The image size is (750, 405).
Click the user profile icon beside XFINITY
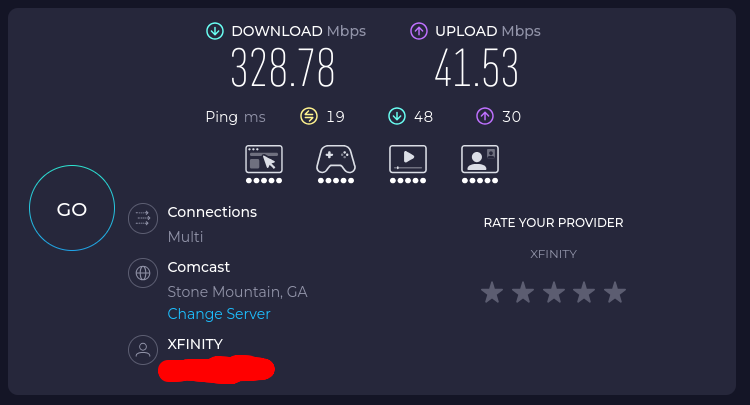(143, 350)
